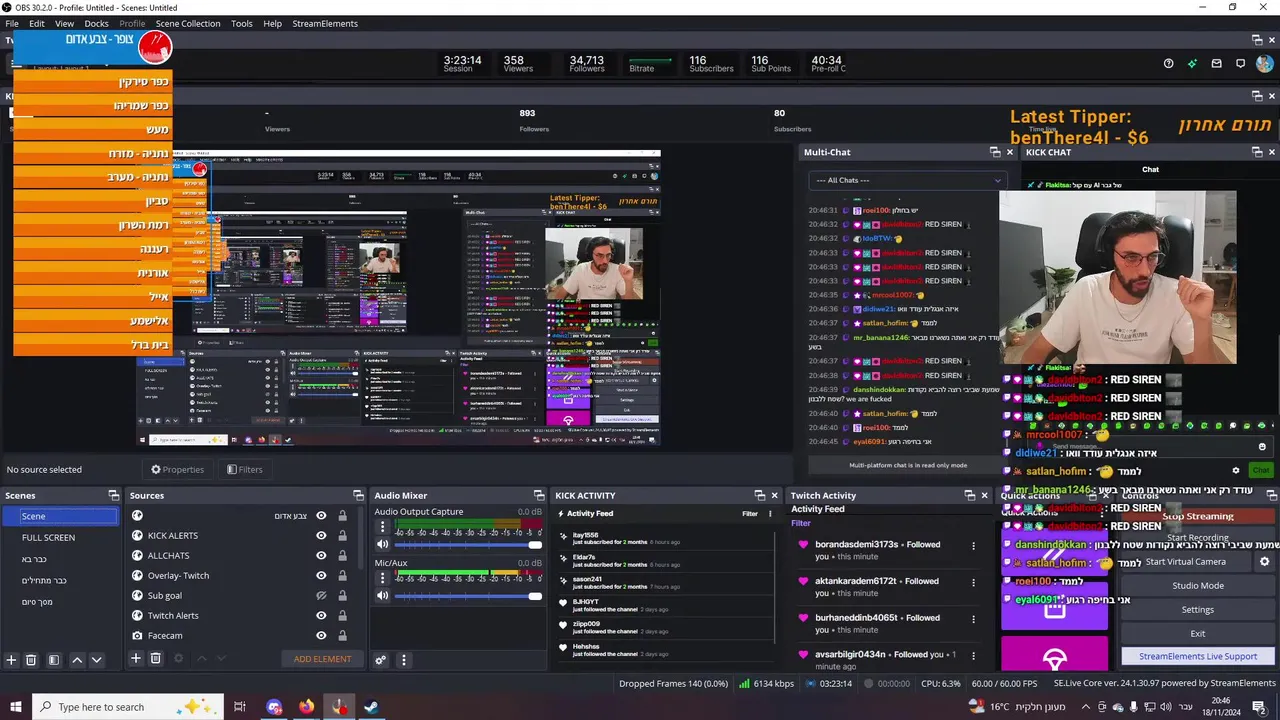Open source Filters button
This screenshot has width=1280, height=720.
pyautogui.click(x=245, y=469)
